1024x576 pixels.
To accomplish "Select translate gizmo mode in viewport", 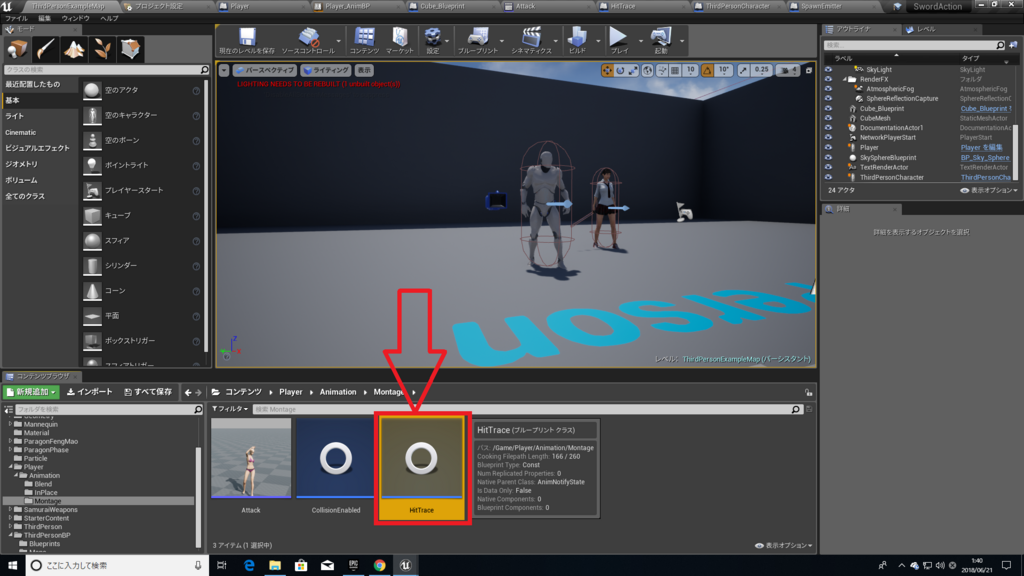I will point(607,70).
